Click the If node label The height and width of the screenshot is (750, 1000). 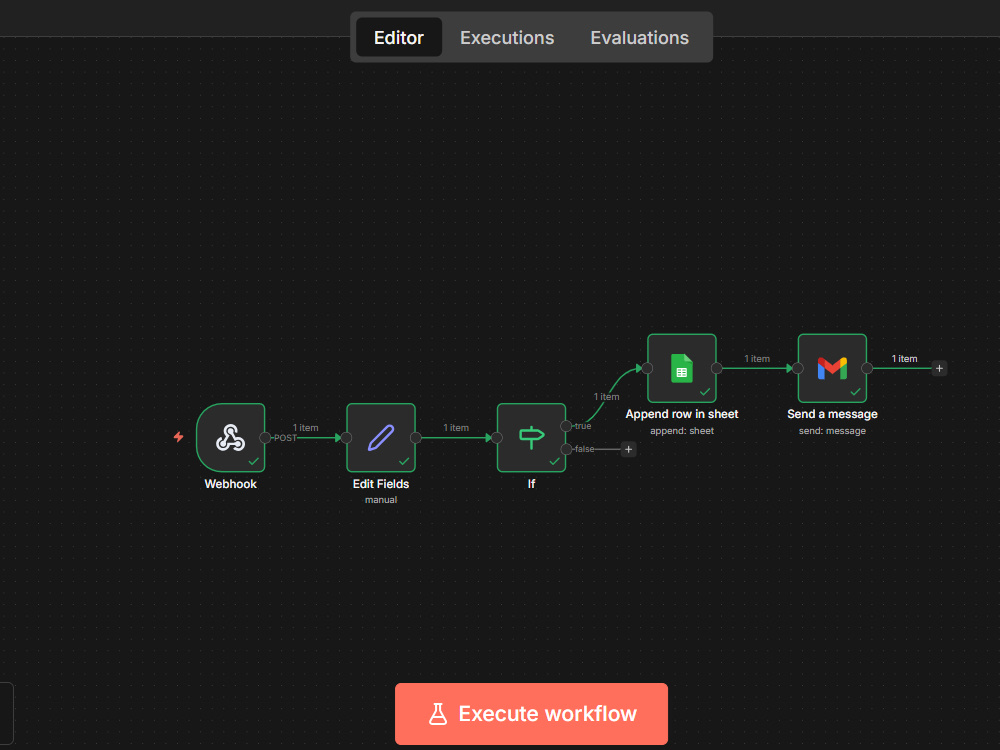pyautogui.click(x=531, y=484)
